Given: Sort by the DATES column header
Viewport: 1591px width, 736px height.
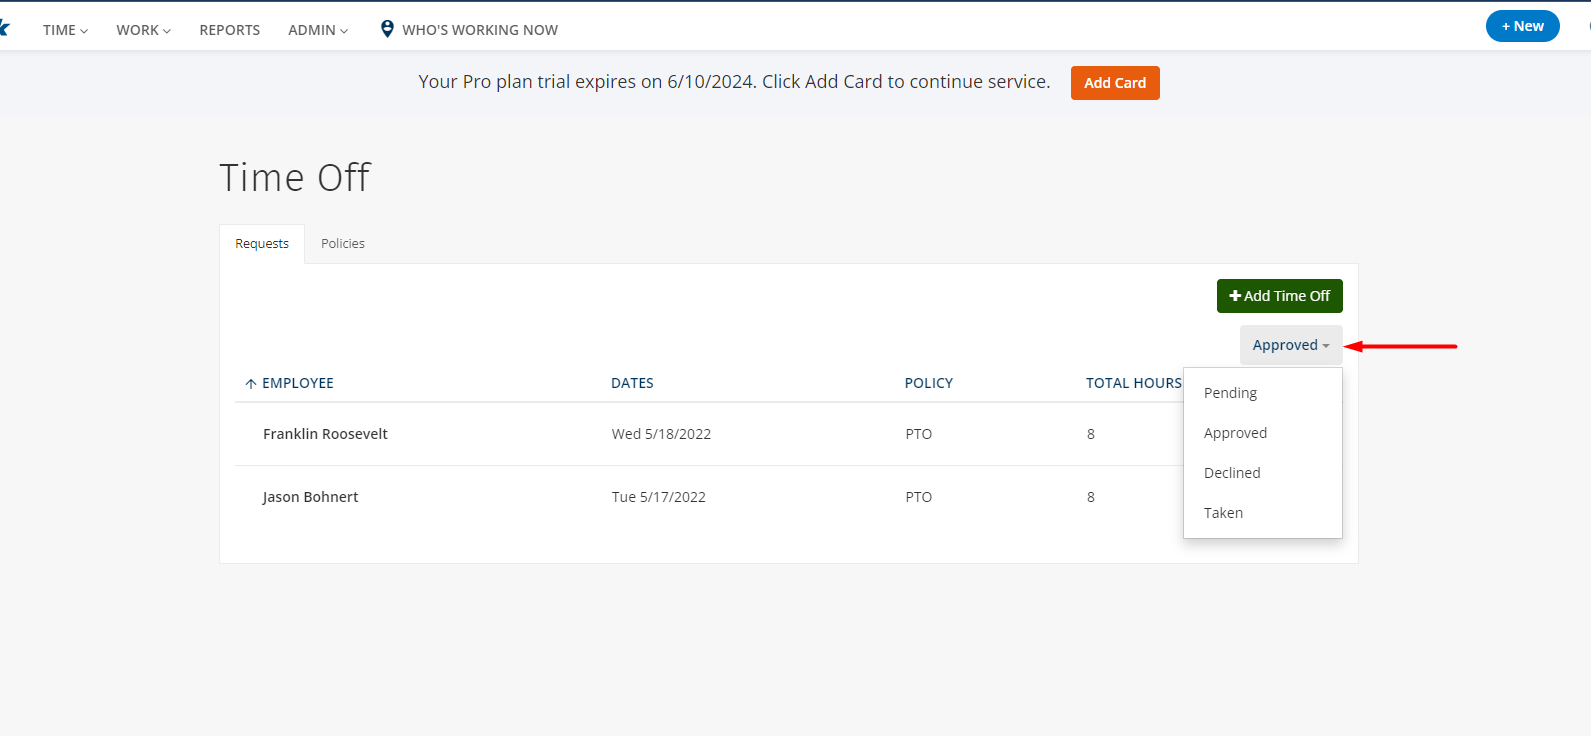Looking at the screenshot, I should 632,383.
